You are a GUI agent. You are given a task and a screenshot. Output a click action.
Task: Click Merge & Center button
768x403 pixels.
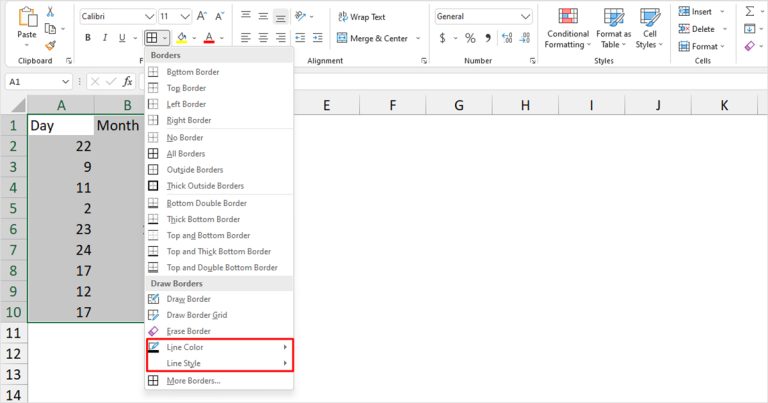tap(372, 38)
